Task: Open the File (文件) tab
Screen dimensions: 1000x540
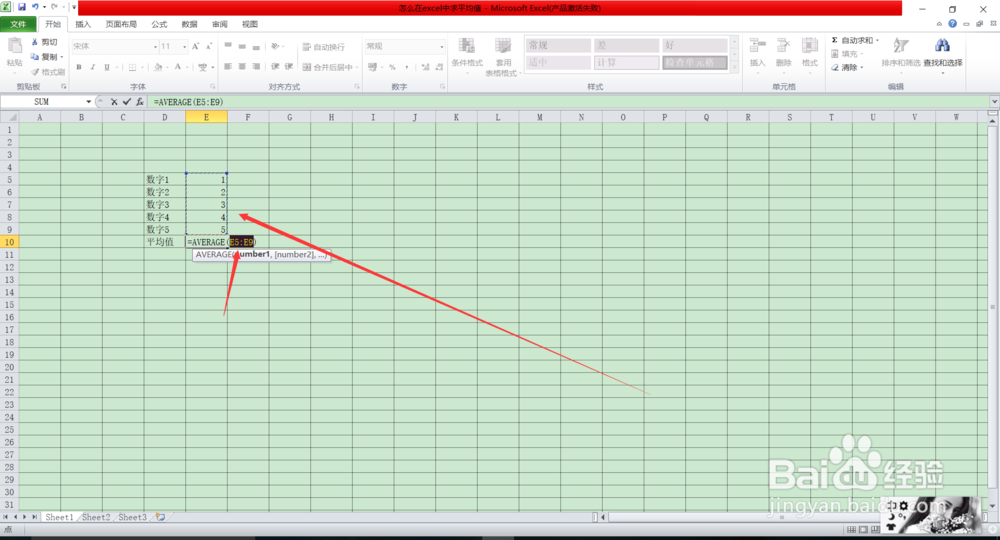Action: coord(18,24)
